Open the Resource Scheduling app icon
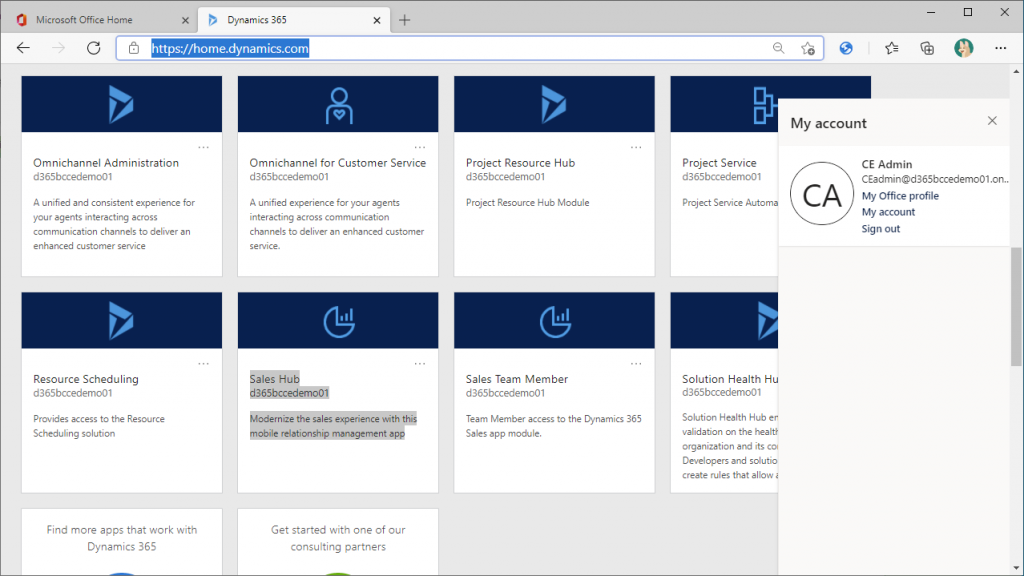The height and width of the screenshot is (576, 1024). (121, 321)
